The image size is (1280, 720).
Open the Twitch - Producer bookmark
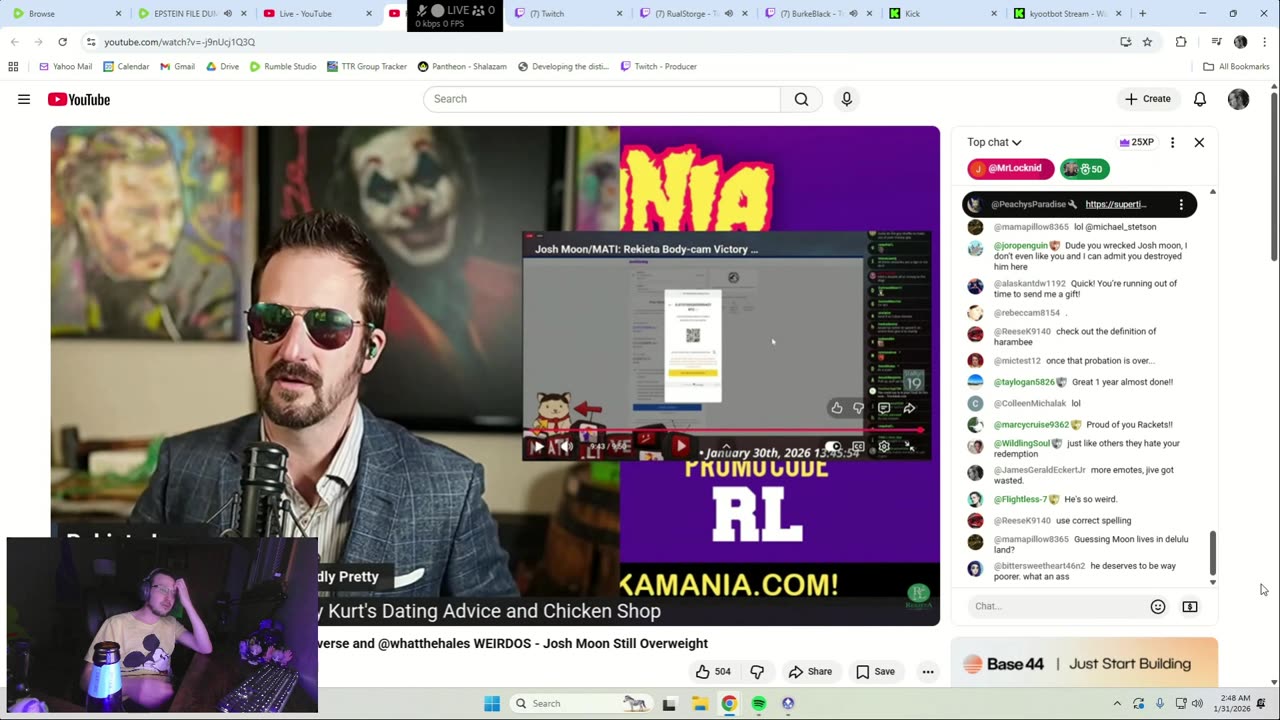tap(659, 67)
